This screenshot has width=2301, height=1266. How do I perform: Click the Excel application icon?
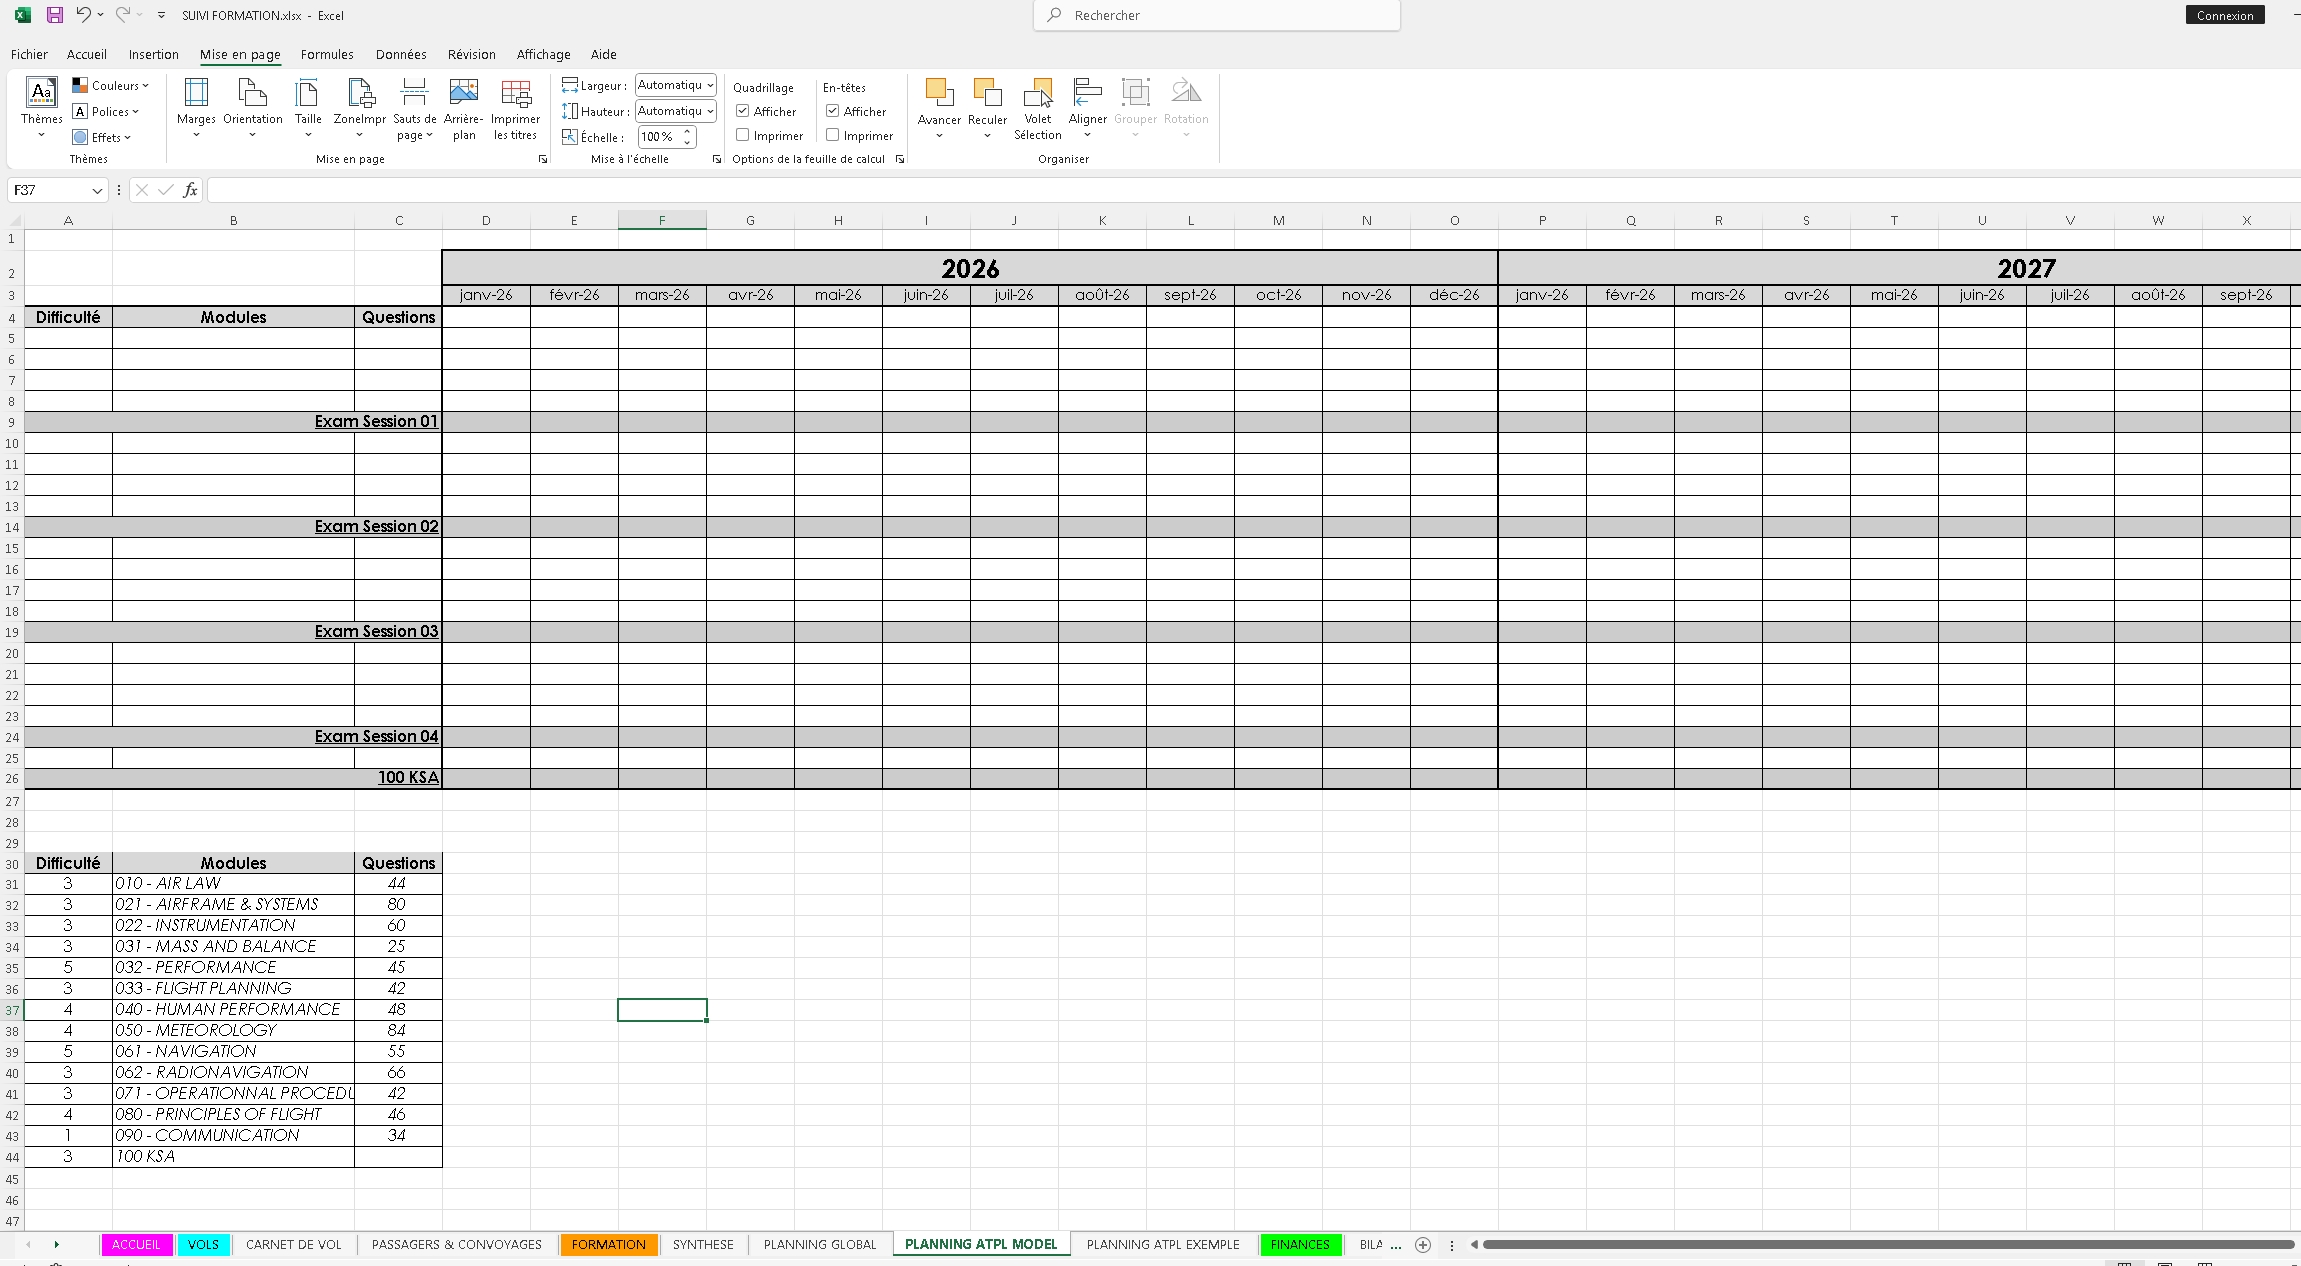point(22,15)
